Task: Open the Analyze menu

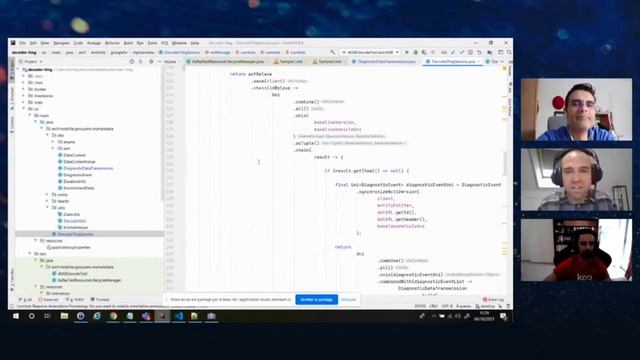Action: [93, 43]
